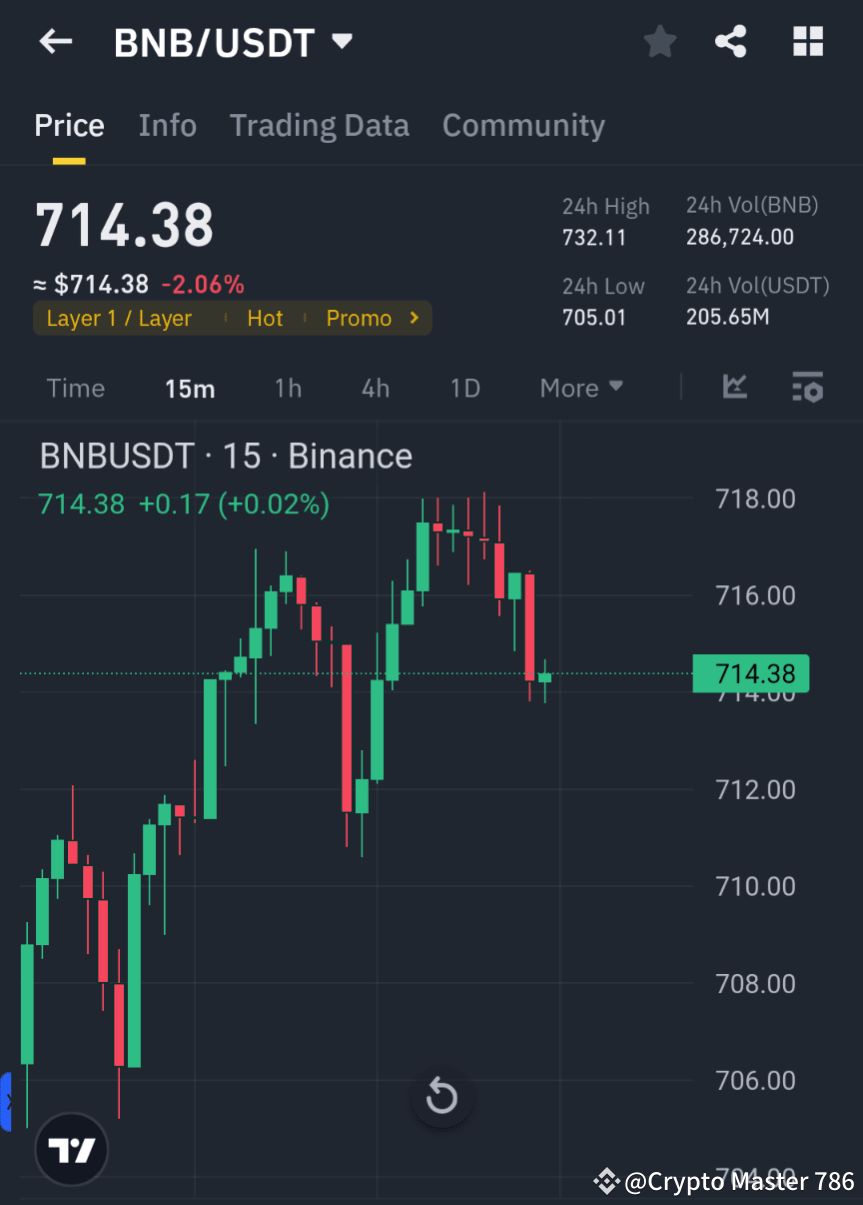Open chart indicator settings icon
Viewport: 863px width, 1205px height.
coord(807,387)
